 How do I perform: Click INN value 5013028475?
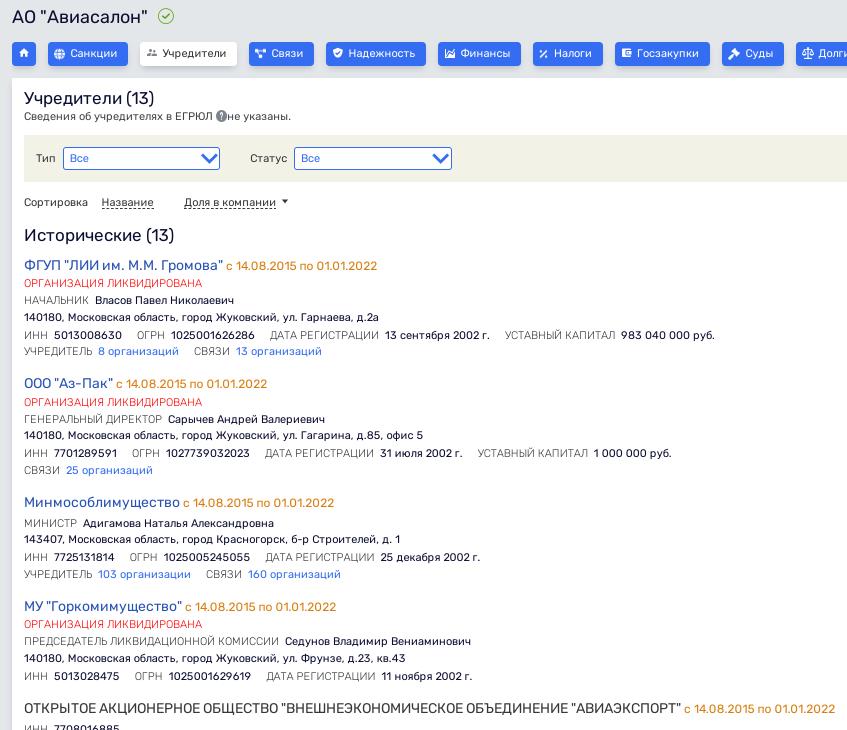pos(86,677)
